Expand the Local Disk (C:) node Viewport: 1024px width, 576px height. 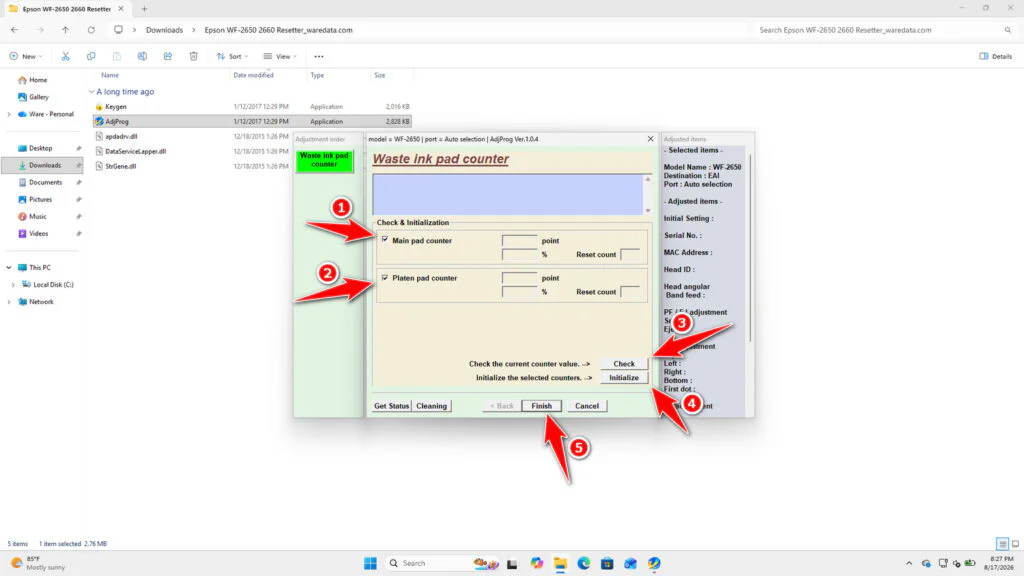point(13,285)
